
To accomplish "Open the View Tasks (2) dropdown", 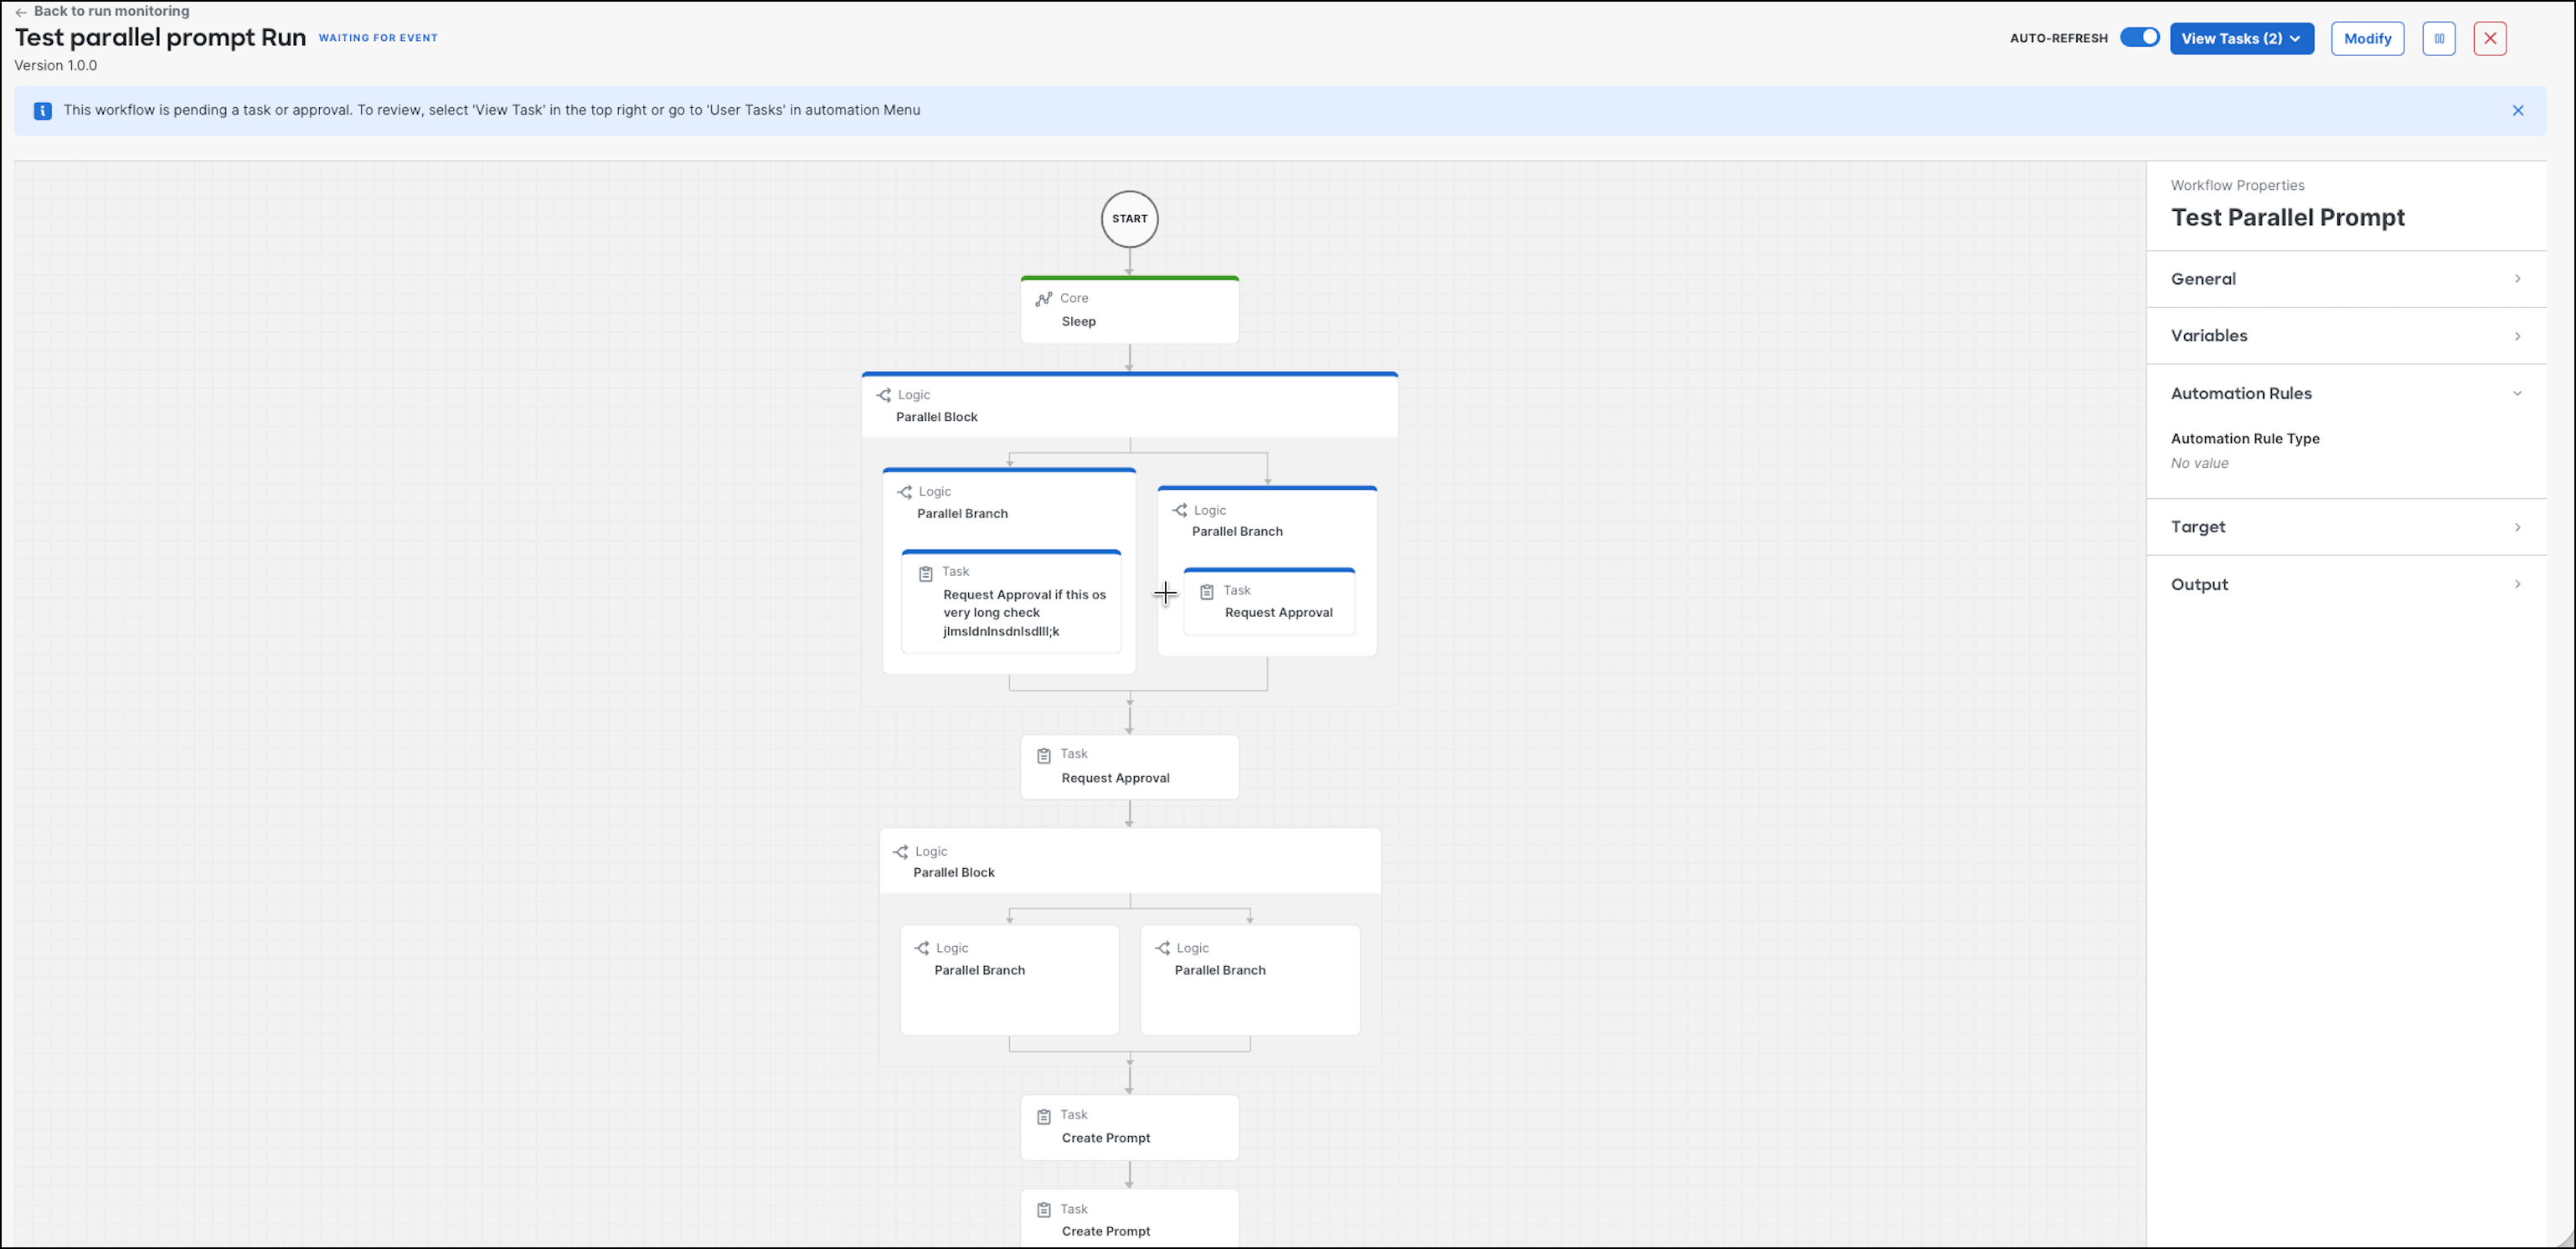I will [x=2241, y=38].
